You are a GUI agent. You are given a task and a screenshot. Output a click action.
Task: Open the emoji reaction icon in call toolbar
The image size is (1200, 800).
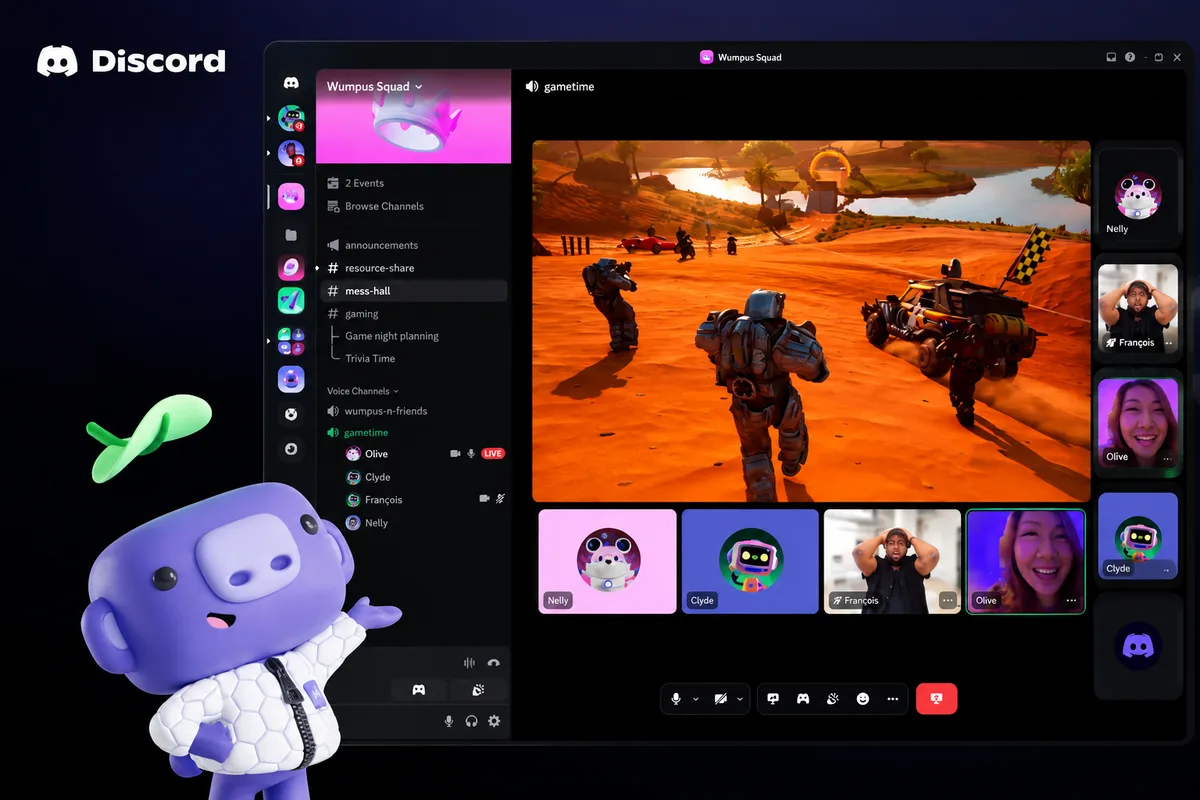pos(863,699)
